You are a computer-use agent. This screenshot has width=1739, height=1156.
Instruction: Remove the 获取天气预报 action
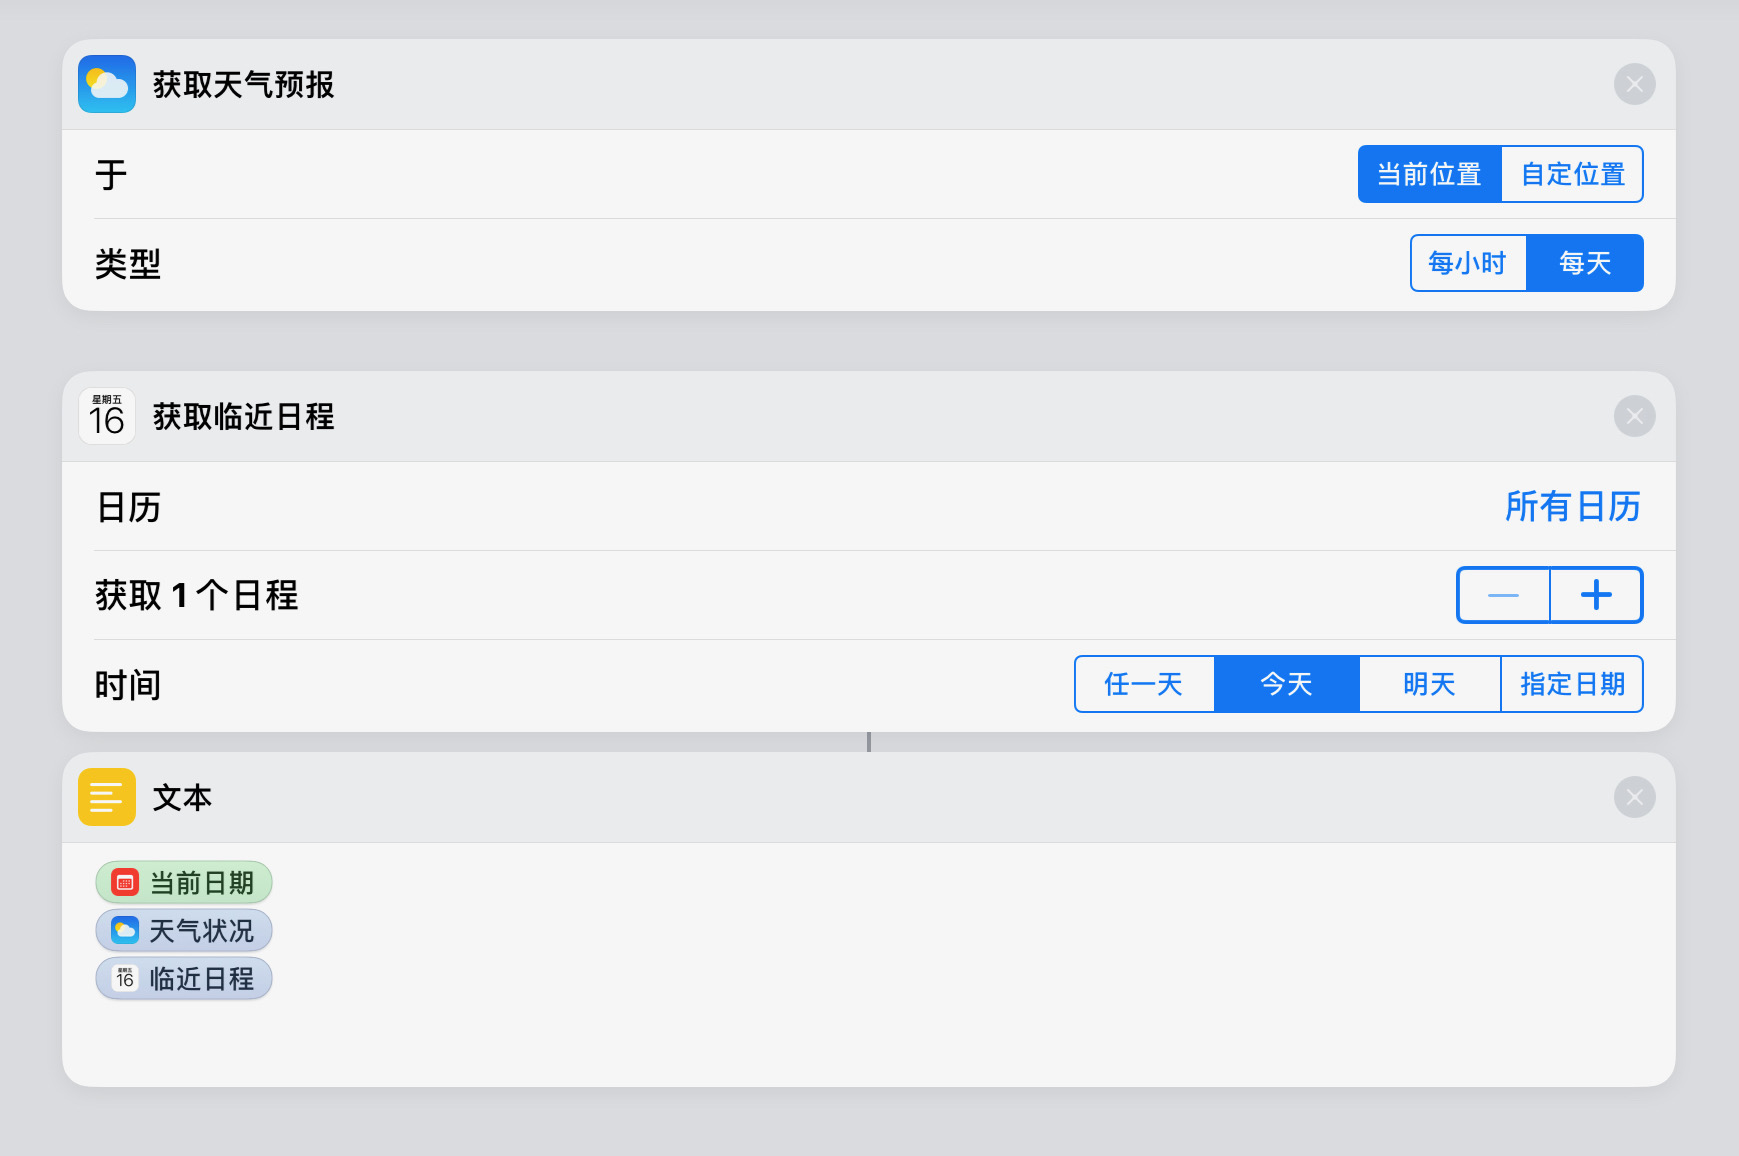pyautogui.click(x=1634, y=84)
